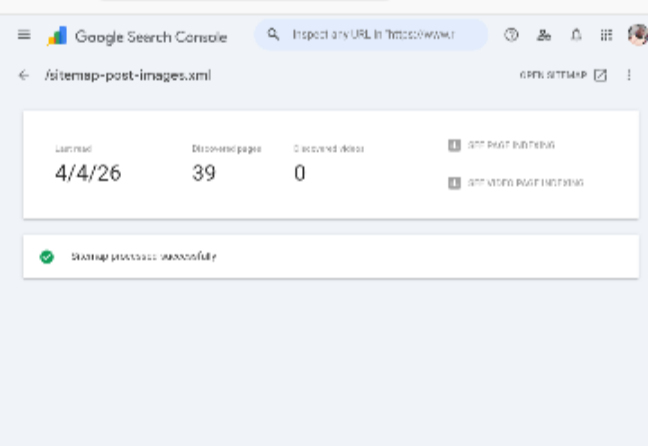Open the account profile avatar

[x=638, y=35]
